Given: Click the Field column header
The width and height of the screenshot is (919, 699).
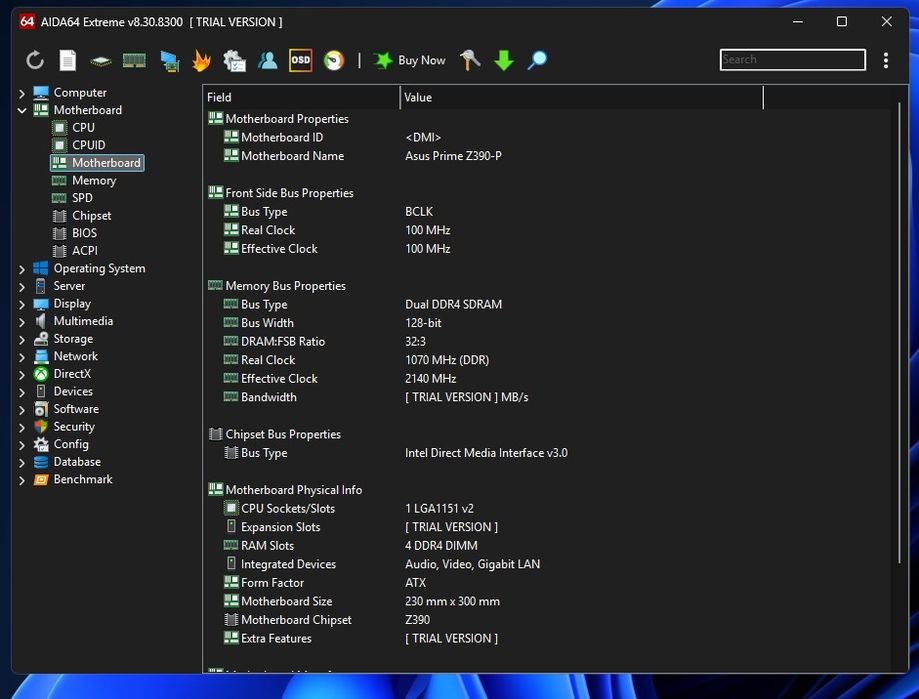Looking at the screenshot, I should [x=301, y=97].
